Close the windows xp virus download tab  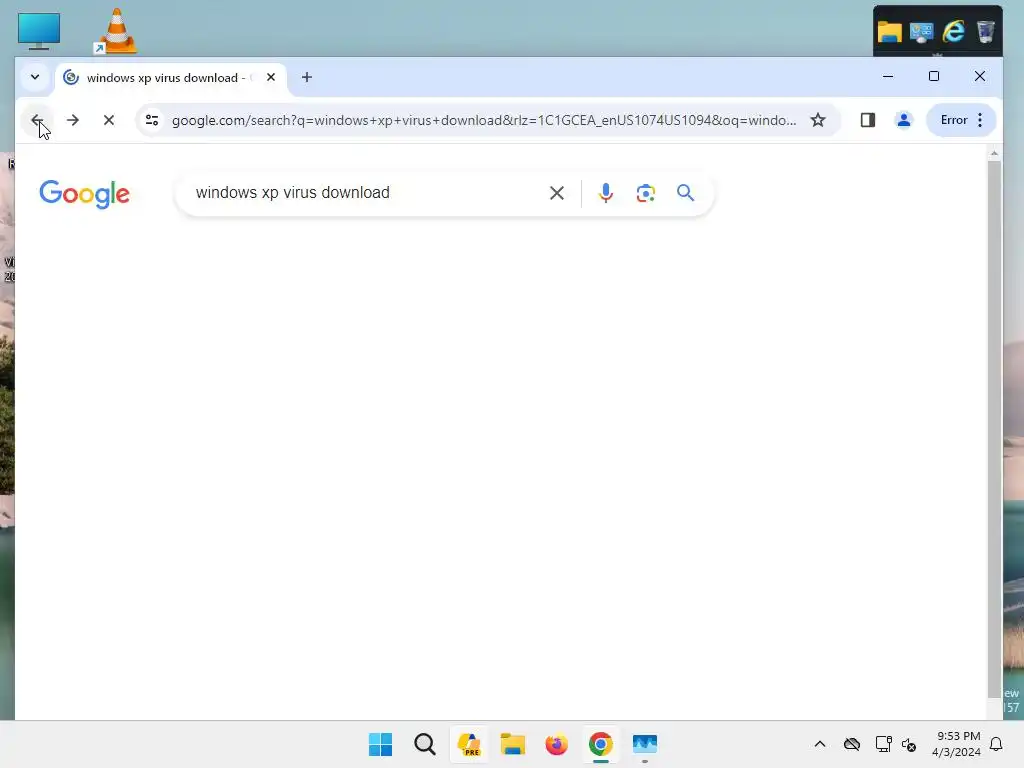coord(271,77)
